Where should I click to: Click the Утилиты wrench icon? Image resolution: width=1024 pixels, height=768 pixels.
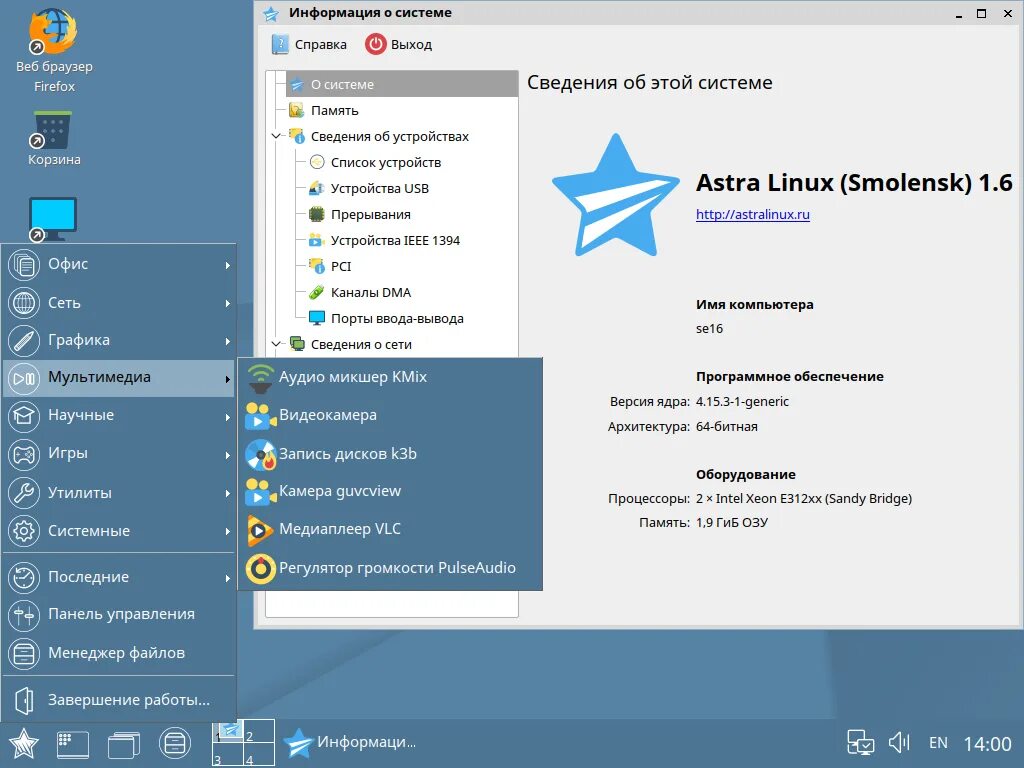24,492
